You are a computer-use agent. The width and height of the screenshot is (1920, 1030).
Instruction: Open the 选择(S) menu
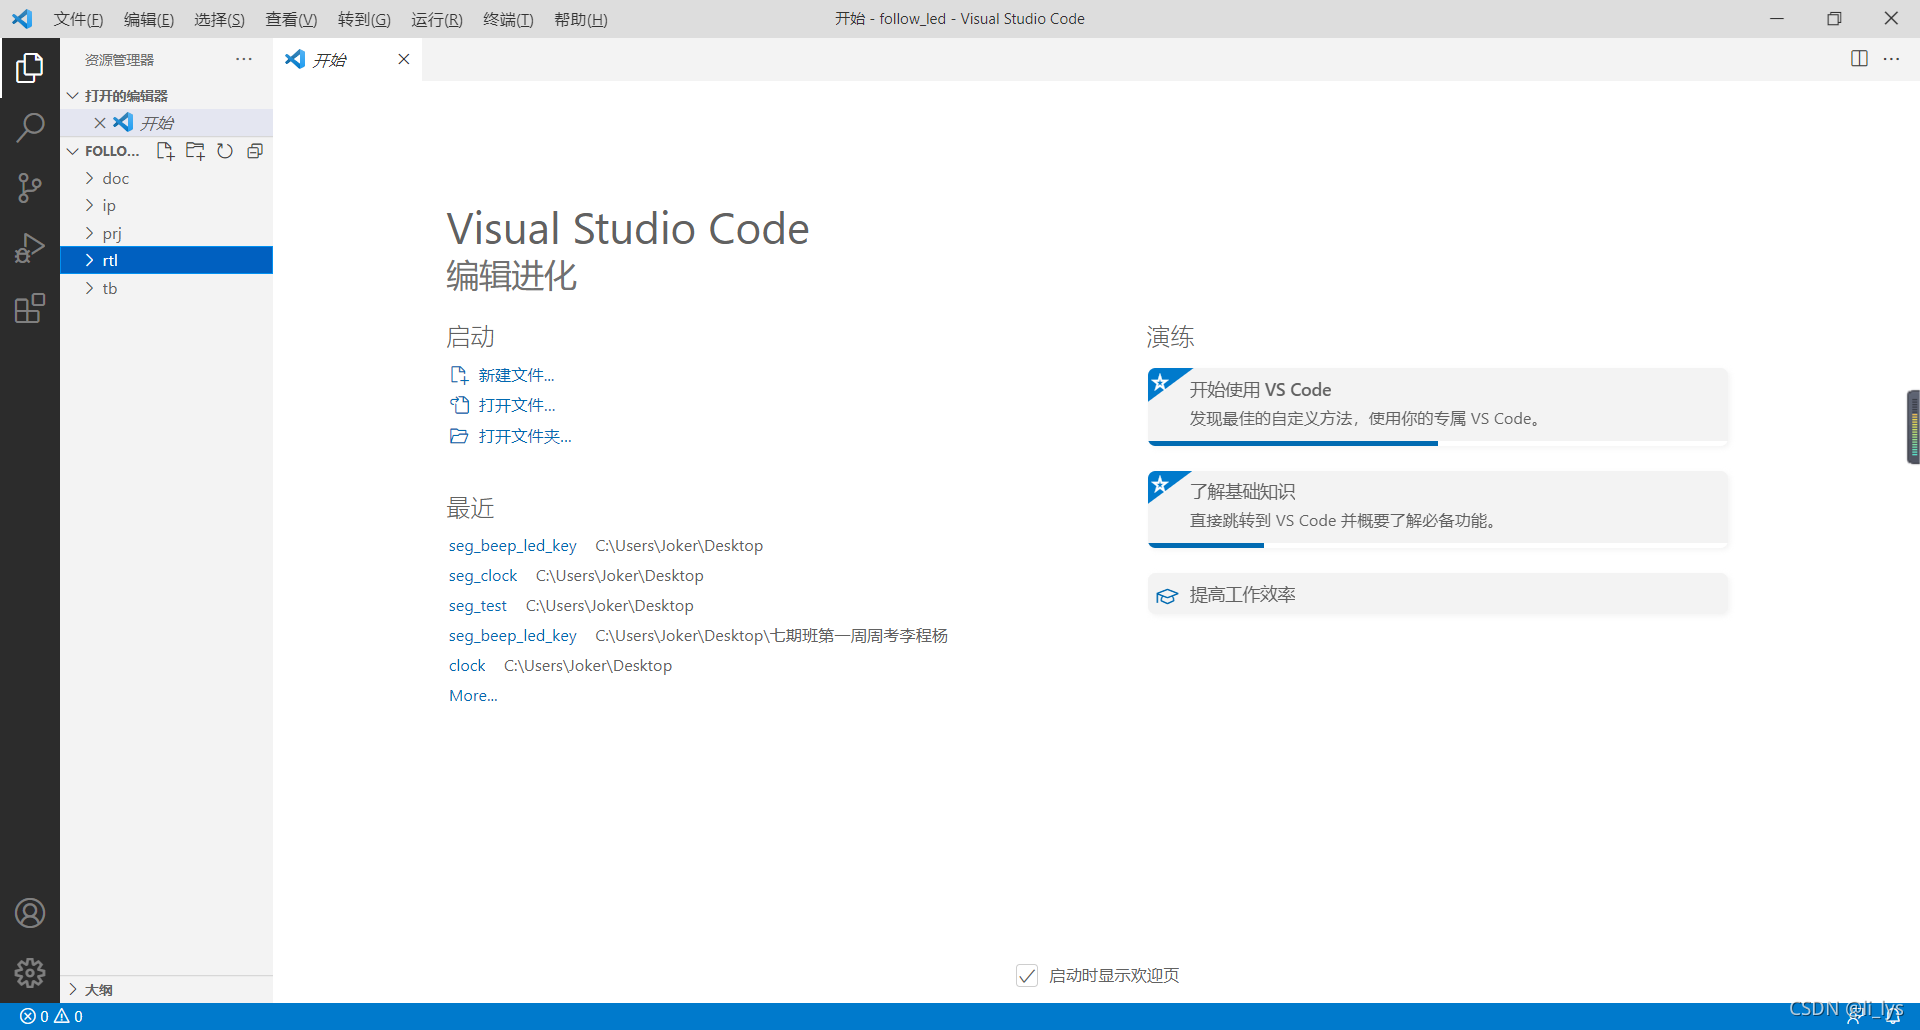[219, 19]
